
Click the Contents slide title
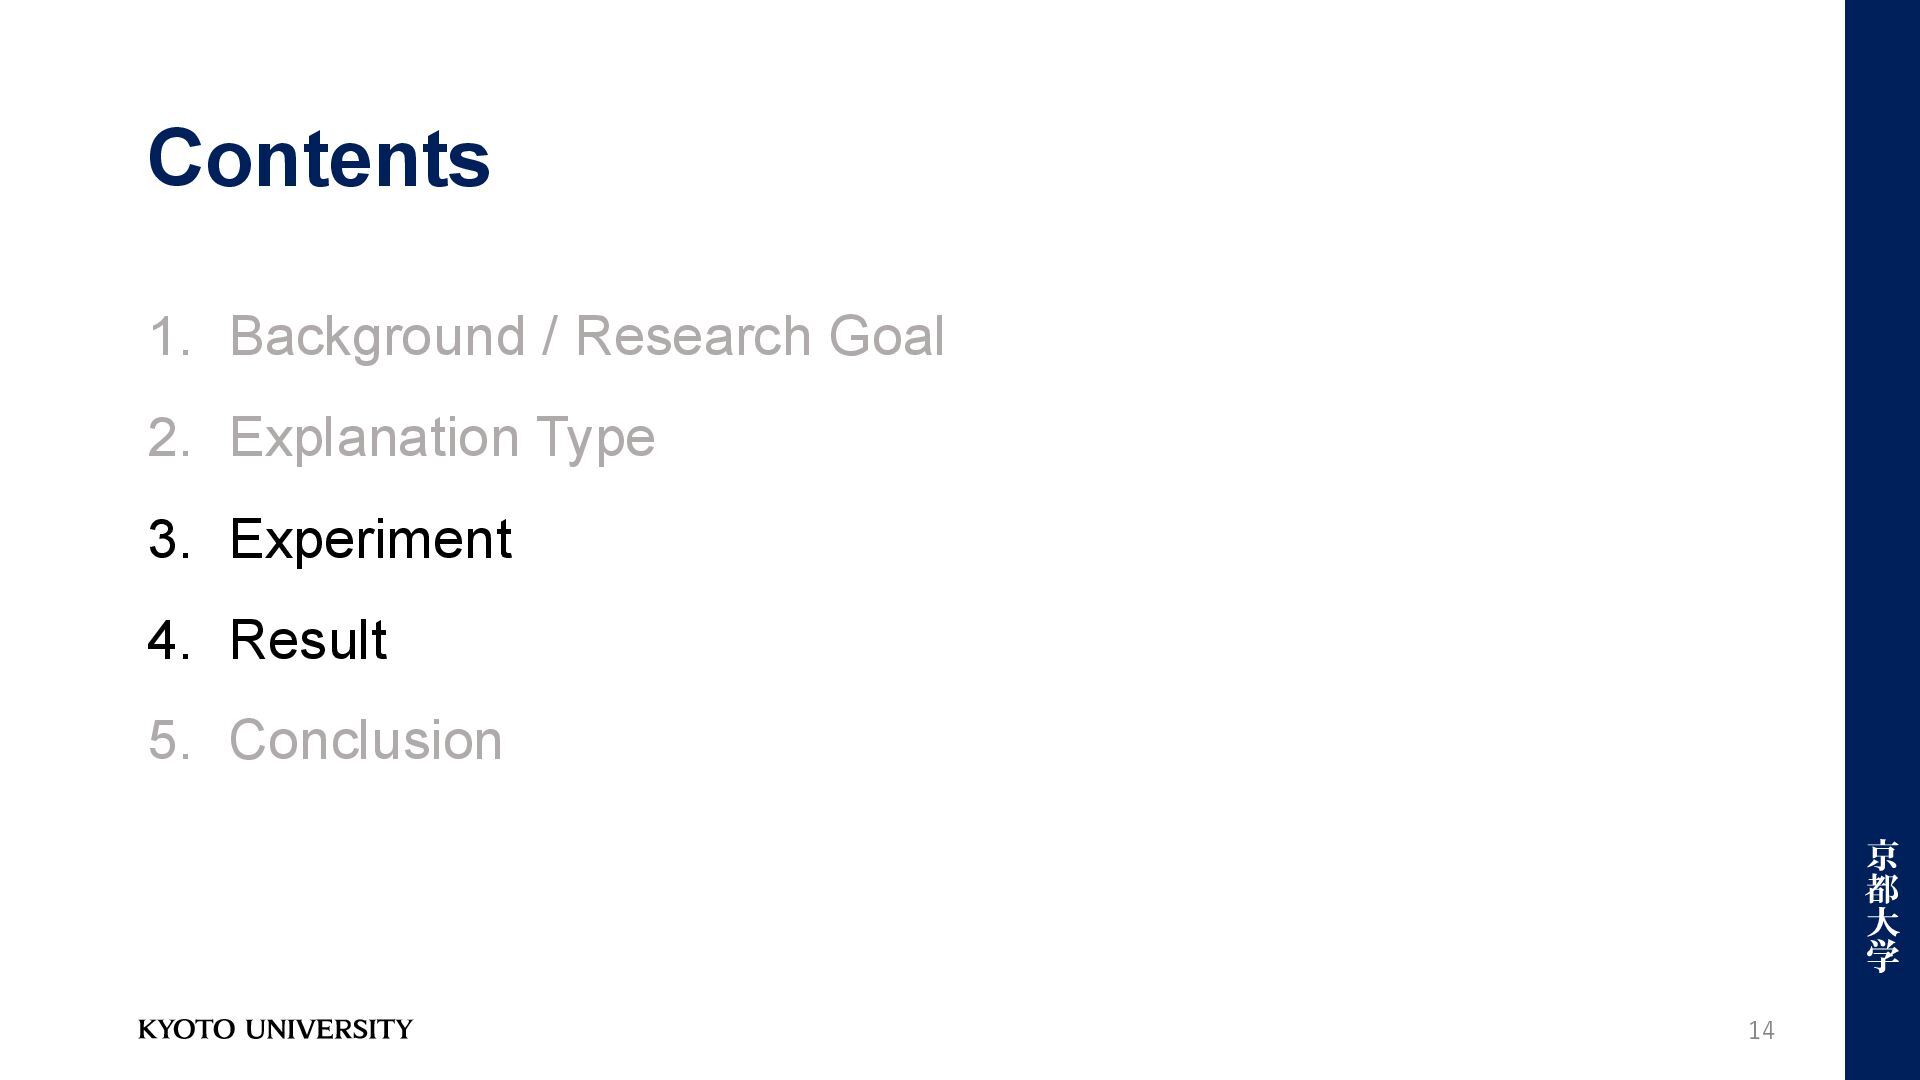[x=319, y=158]
